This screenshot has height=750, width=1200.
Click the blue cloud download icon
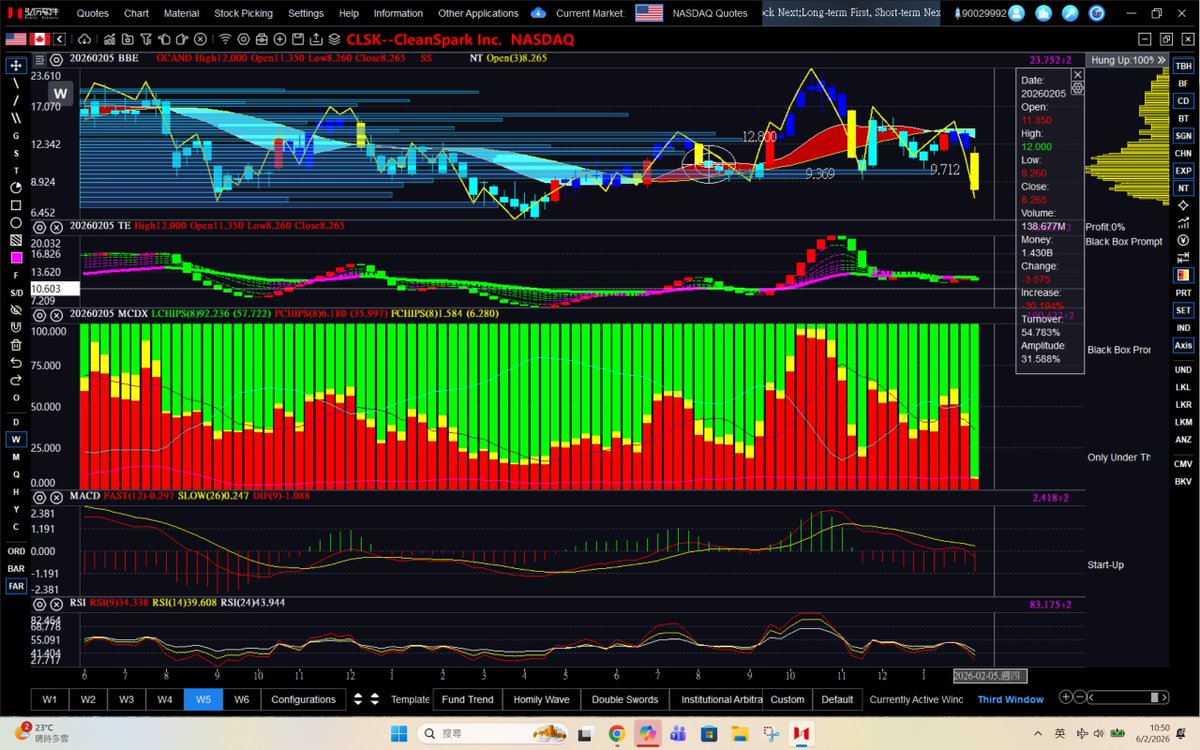(538, 13)
